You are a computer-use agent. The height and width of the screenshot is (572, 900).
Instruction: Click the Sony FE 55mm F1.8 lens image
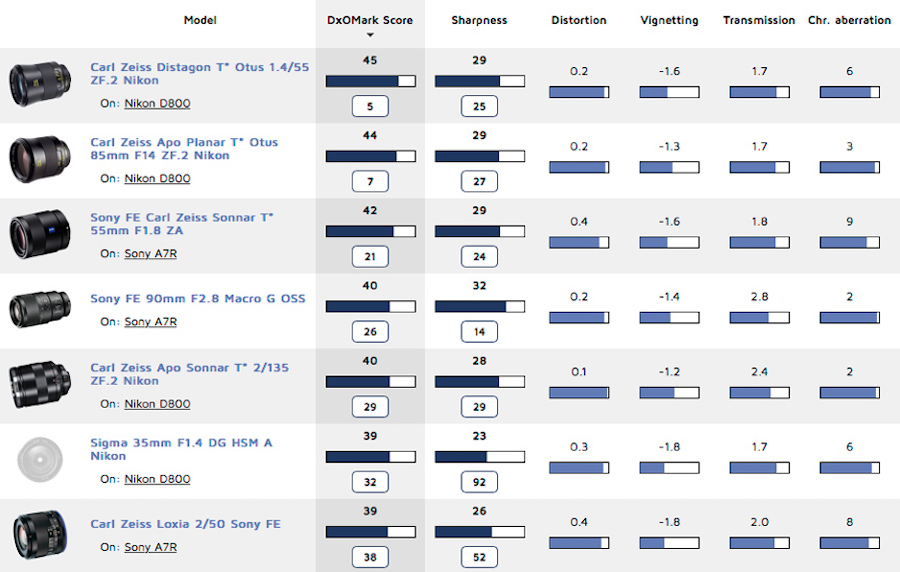[x=36, y=236]
